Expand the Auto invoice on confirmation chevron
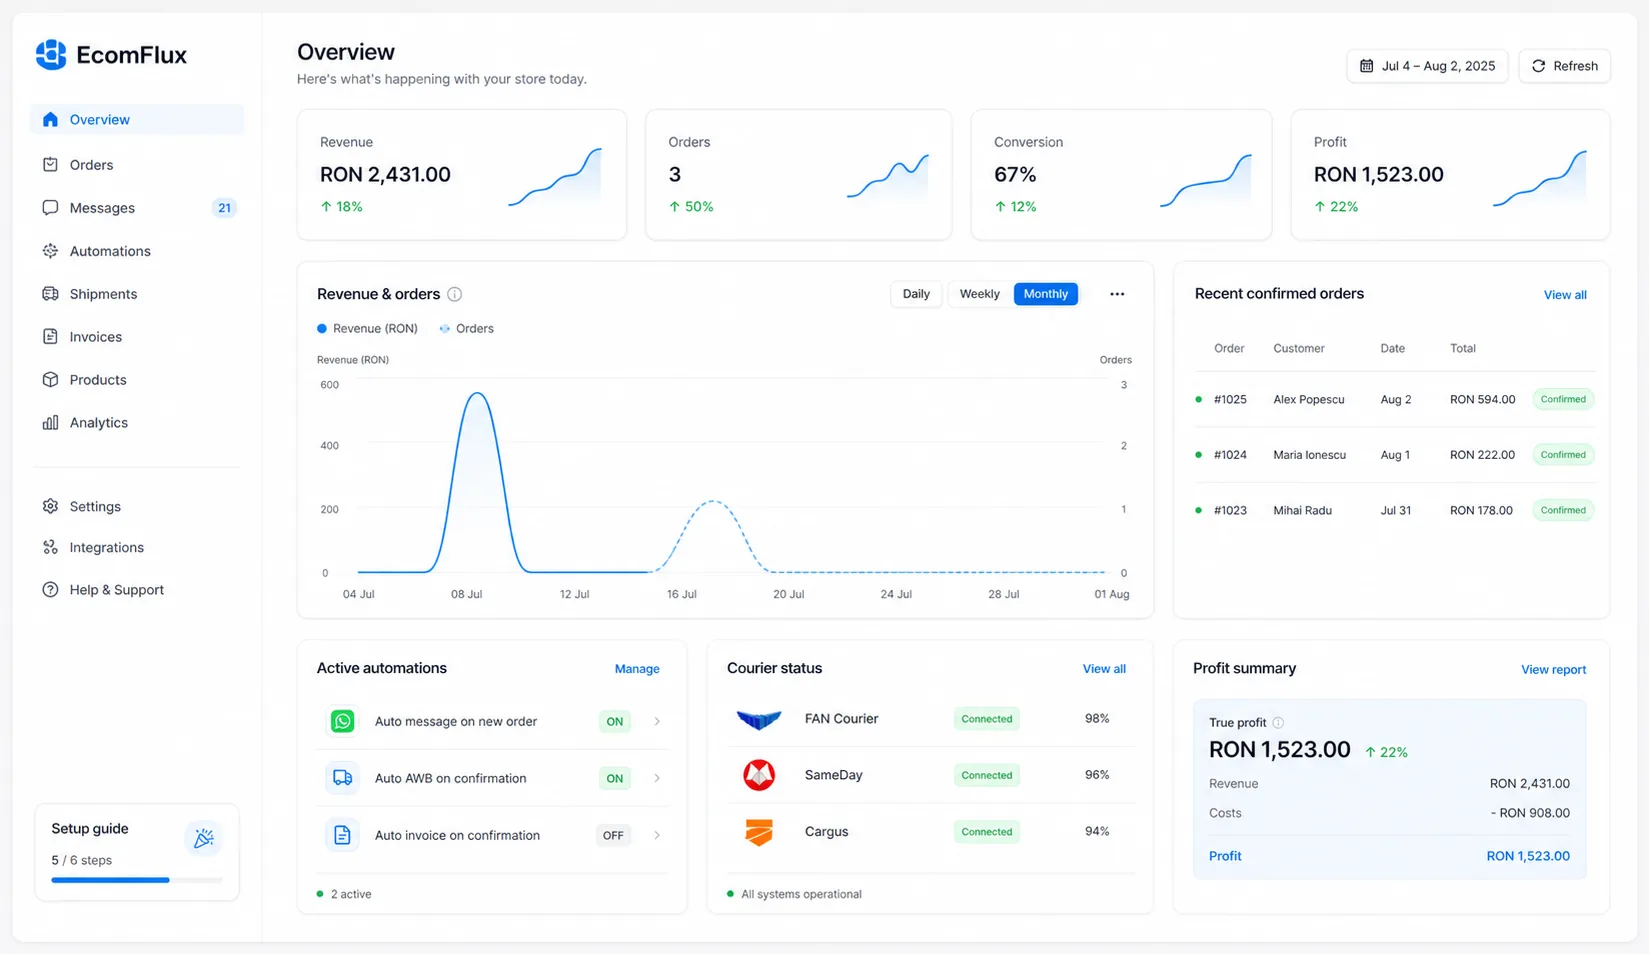 tap(657, 835)
